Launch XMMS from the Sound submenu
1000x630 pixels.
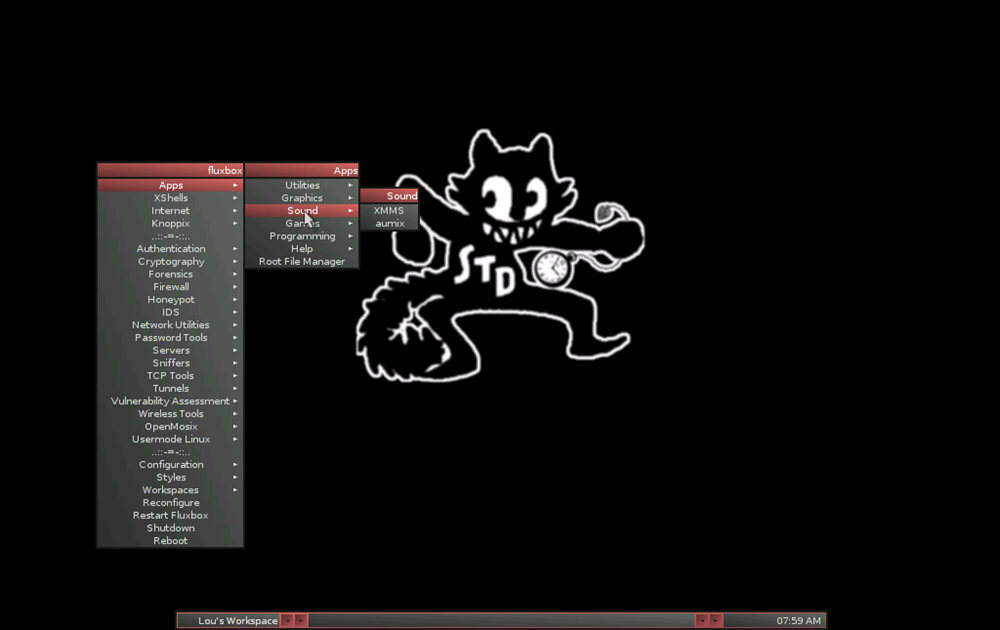coord(389,210)
